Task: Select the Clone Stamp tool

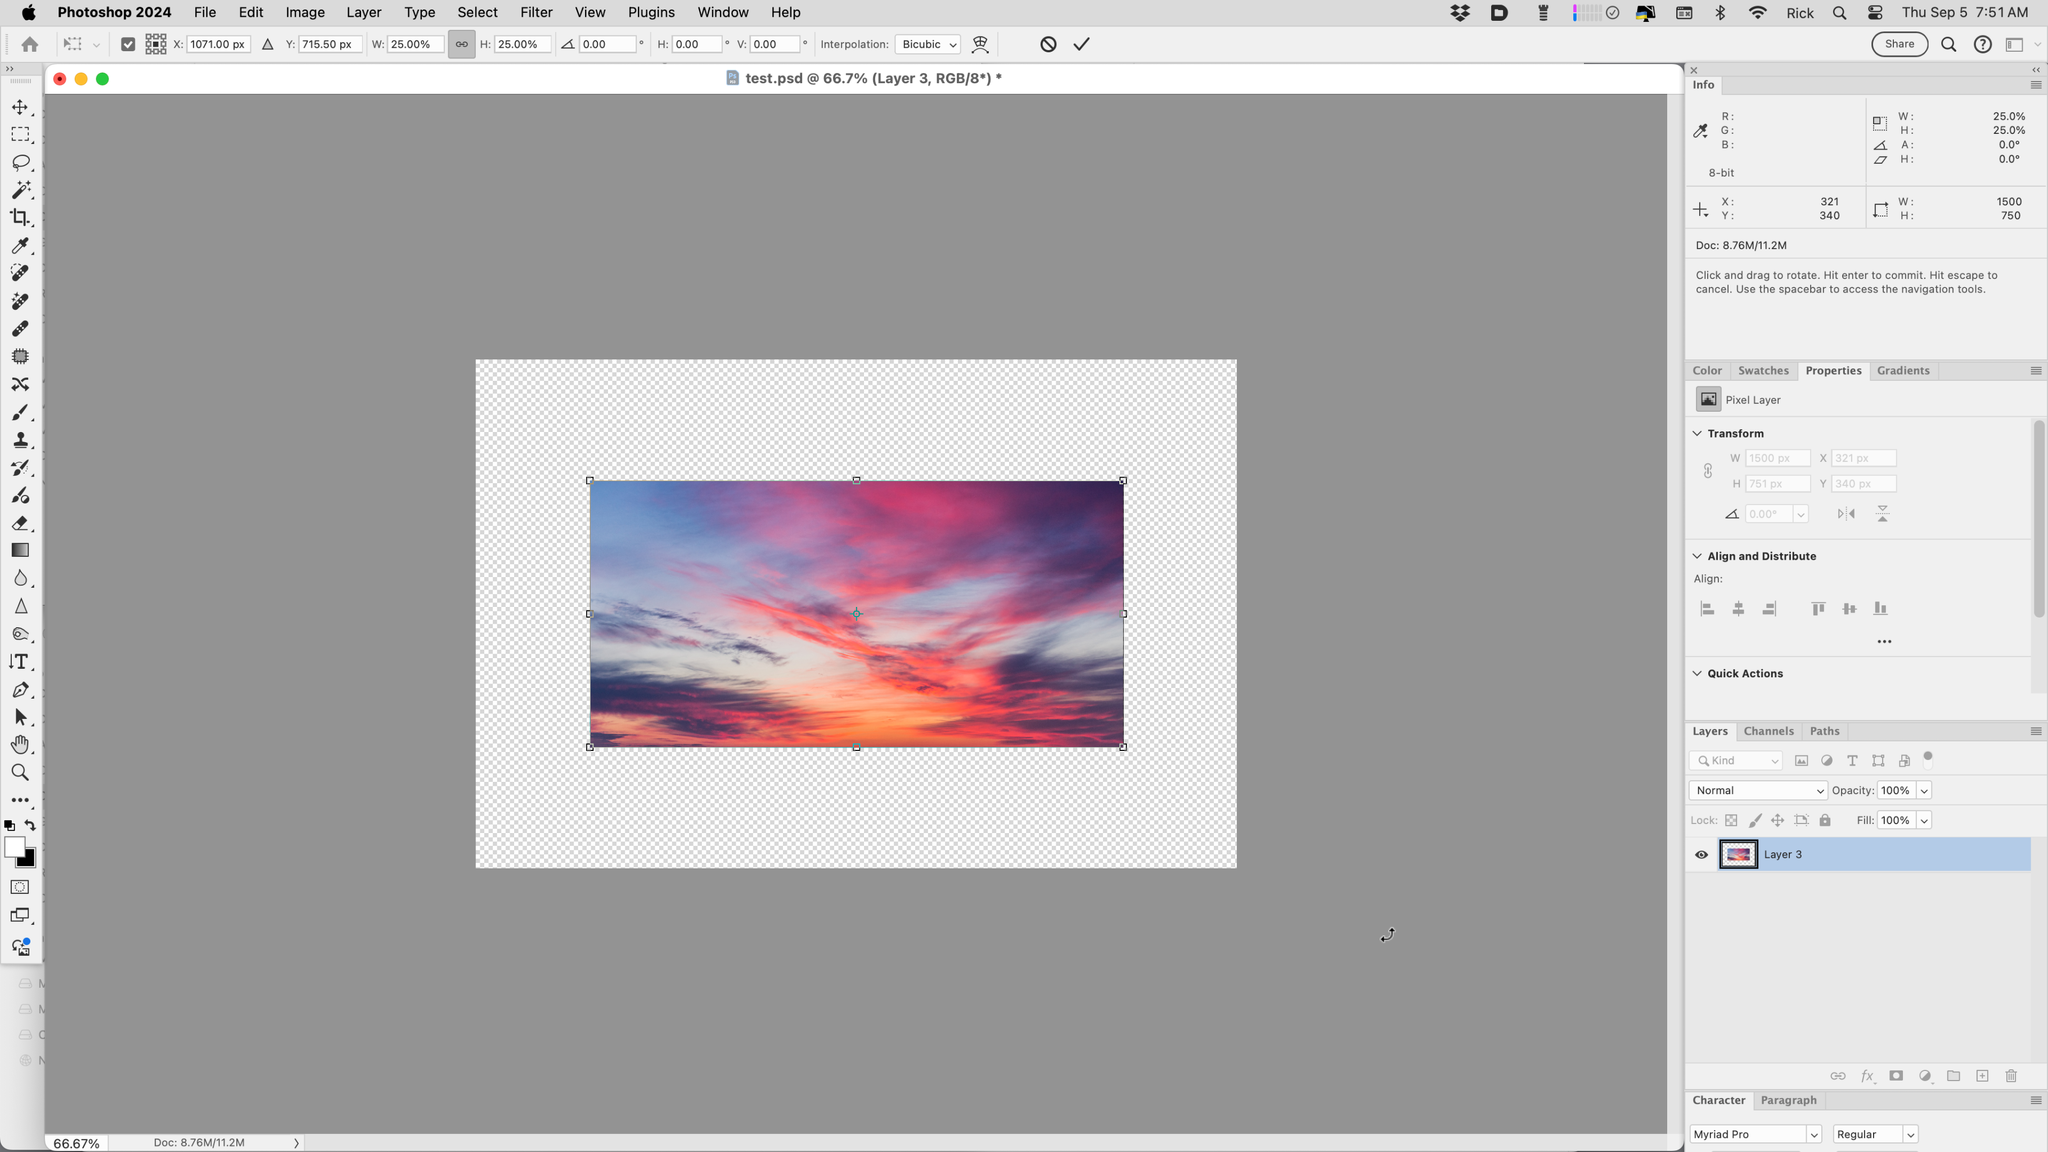Action: click(20, 440)
